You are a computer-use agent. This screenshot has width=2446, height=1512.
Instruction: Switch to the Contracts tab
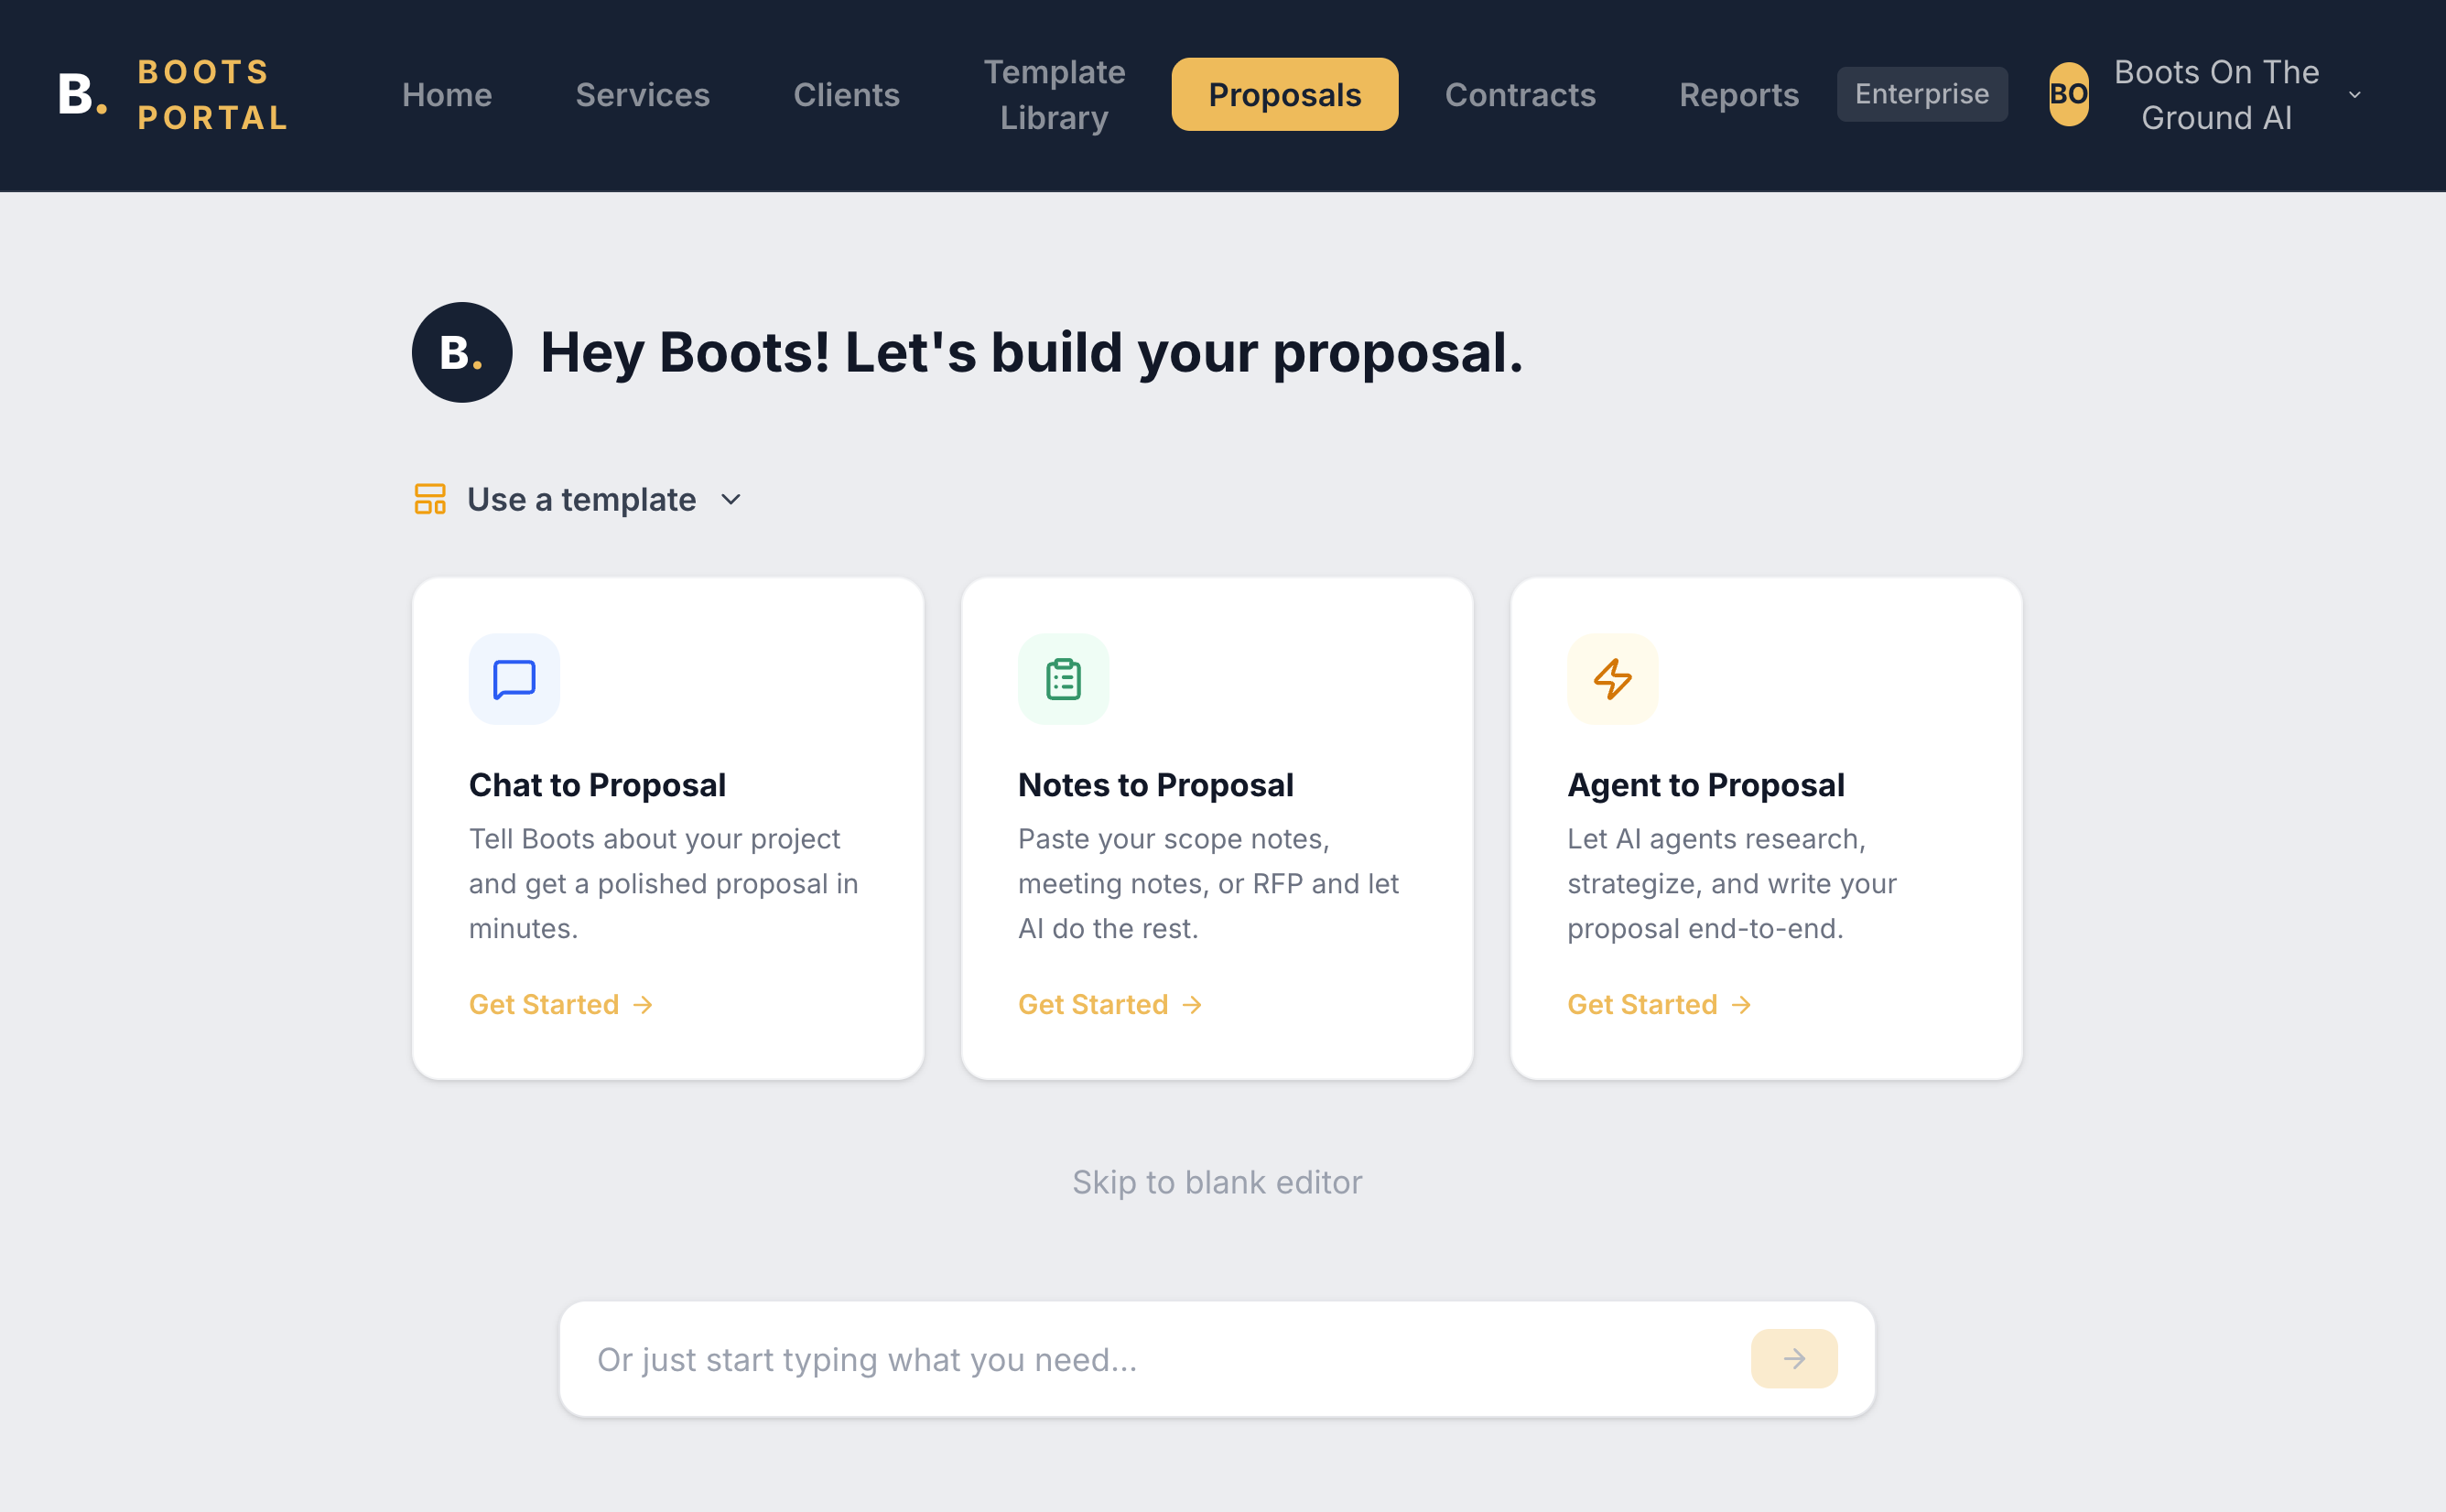(1520, 94)
